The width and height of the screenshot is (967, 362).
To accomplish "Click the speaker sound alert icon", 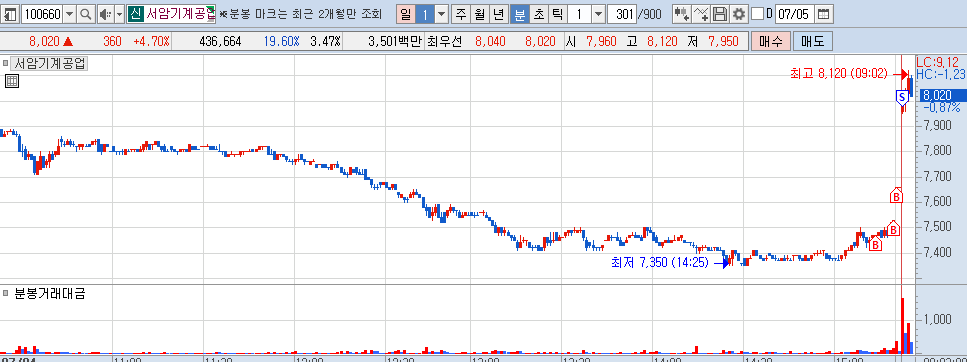I will 105,14.
